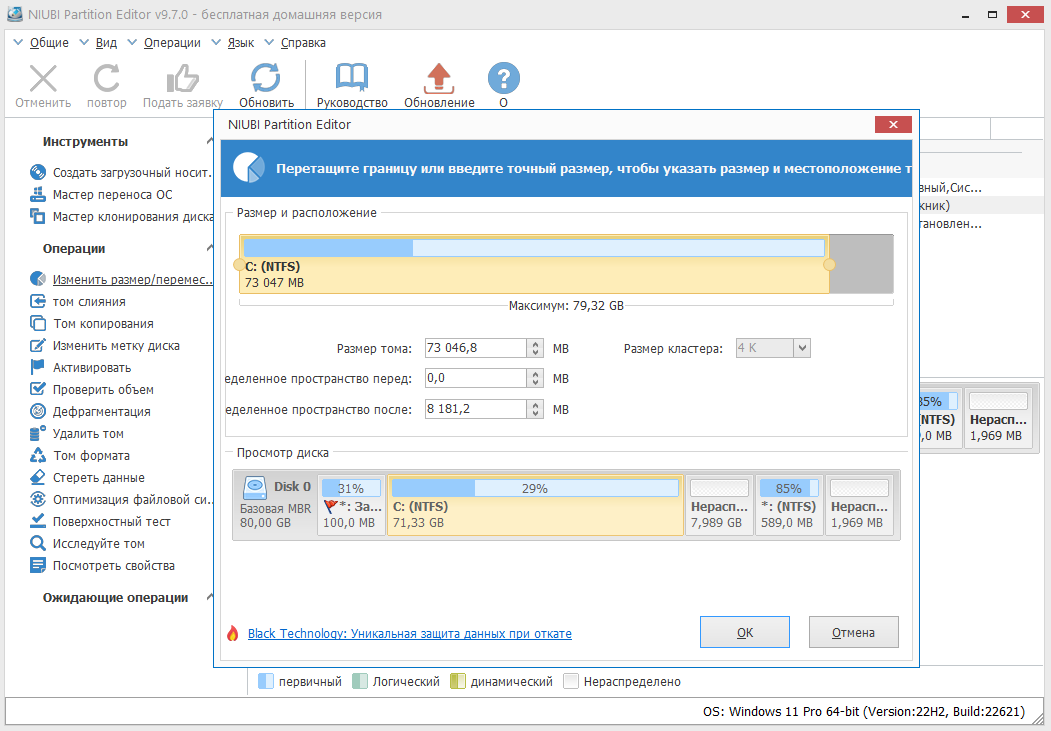Screen dimensions: 1051x731
Task: Select the 589,0 MB NTFS partition in disk preview
Action: pos(788,506)
